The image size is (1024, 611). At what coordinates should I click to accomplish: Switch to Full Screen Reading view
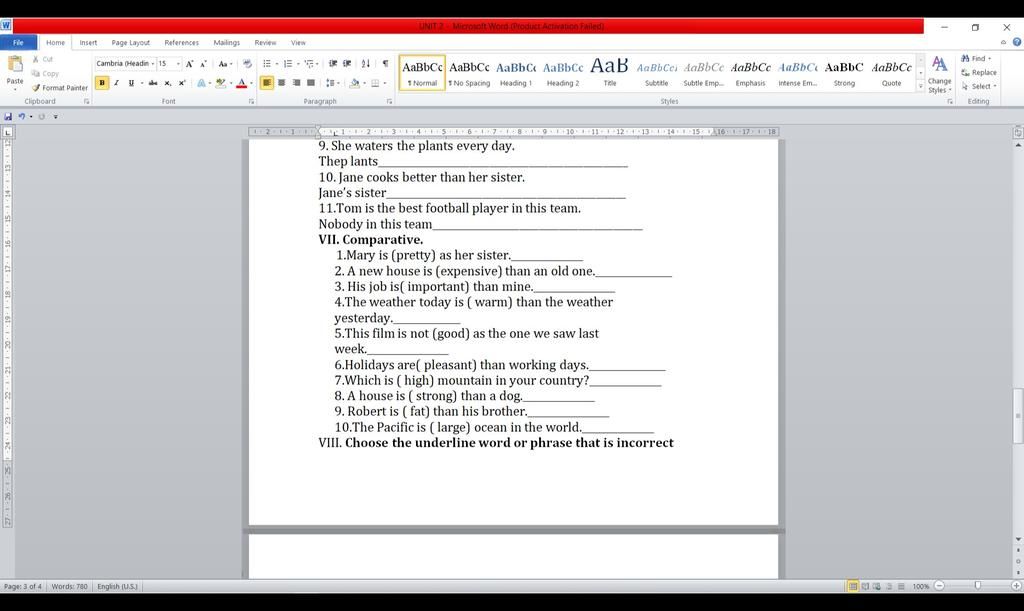pos(865,586)
